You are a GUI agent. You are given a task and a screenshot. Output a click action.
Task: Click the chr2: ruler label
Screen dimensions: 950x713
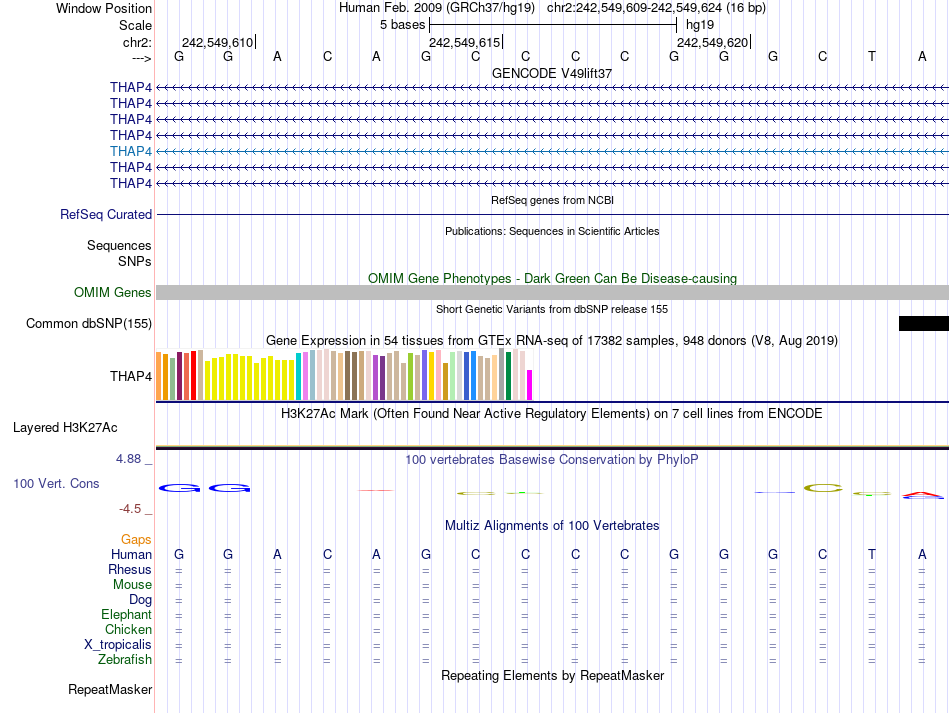138,42
